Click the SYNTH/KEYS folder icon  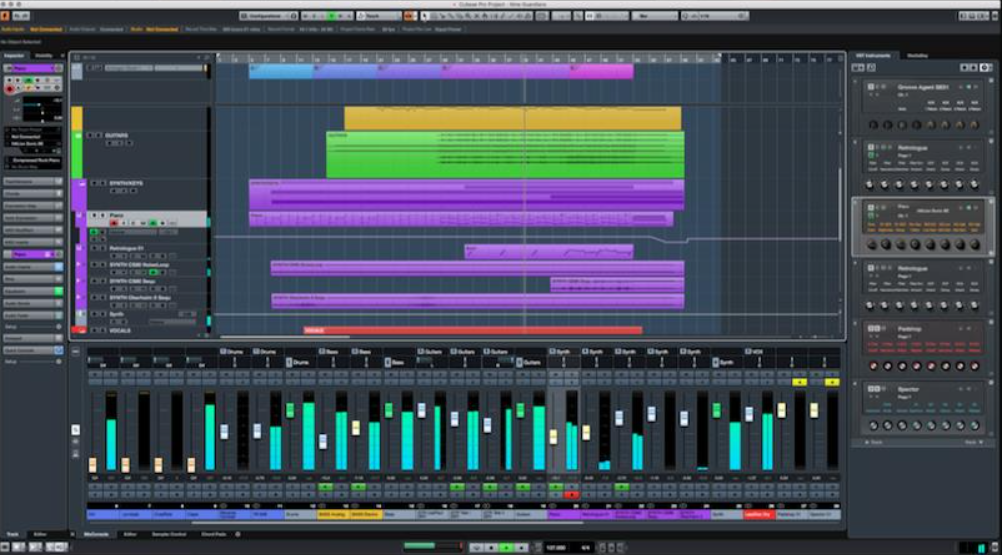coord(81,184)
